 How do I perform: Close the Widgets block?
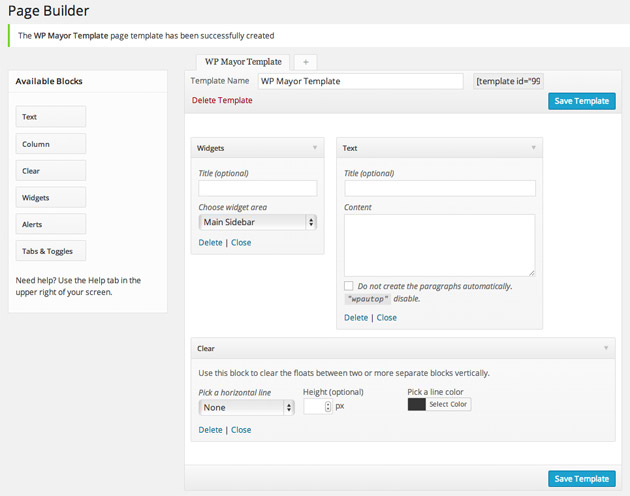pyautogui.click(x=241, y=242)
